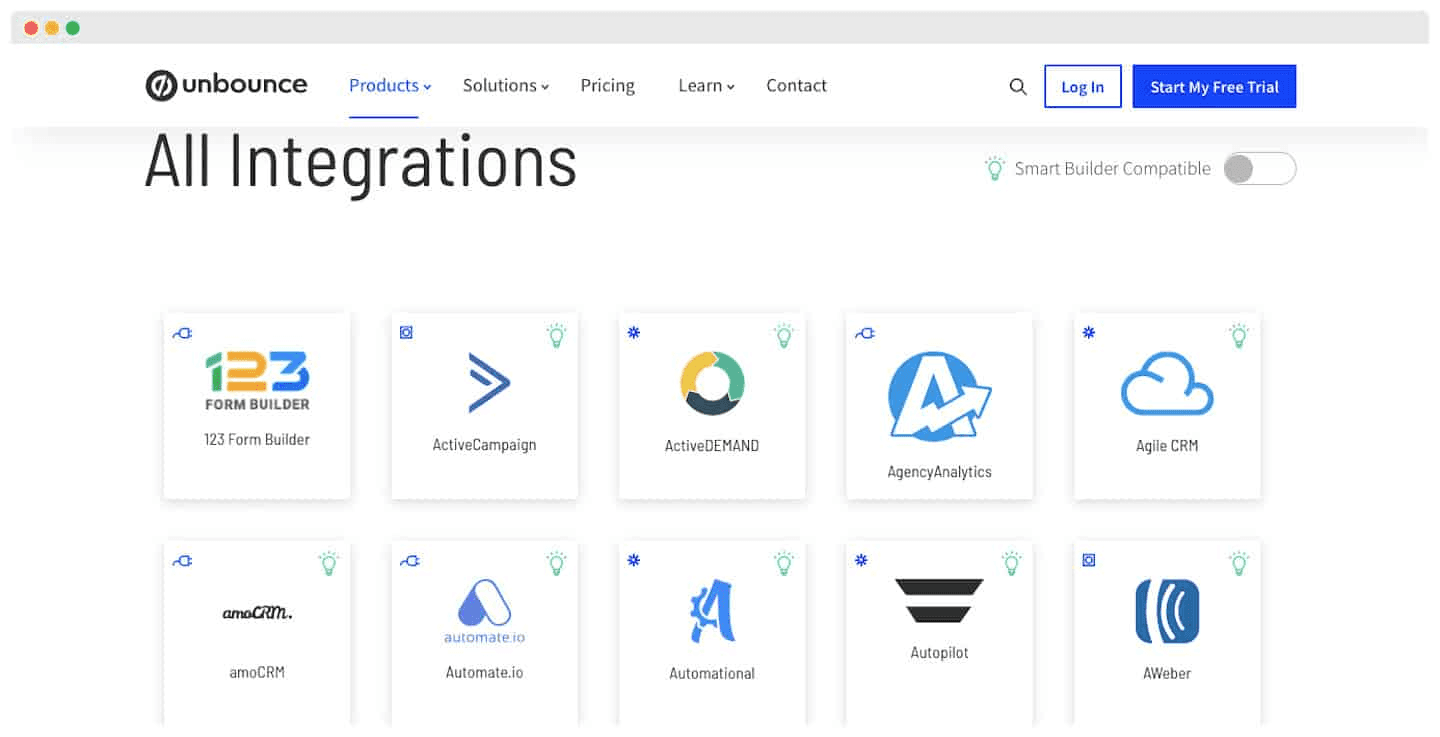Click square type icon on ActiveCampaign card
This screenshot has height=737, width=1440.
406,332
